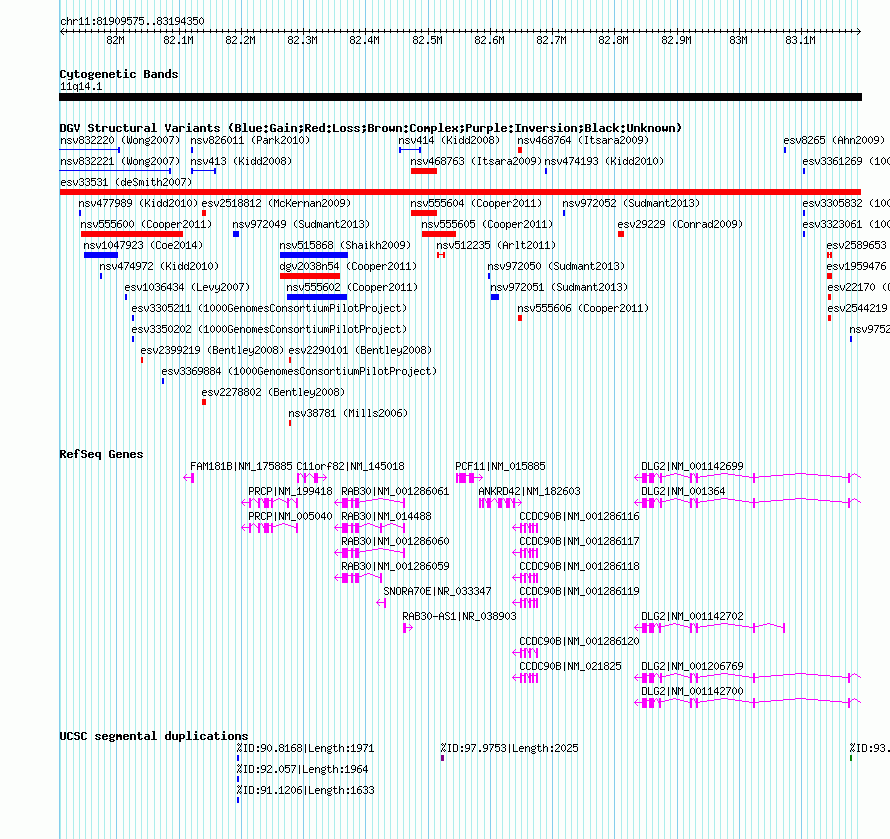Select the PCF11|NM_015885 gene glyph

(469, 478)
